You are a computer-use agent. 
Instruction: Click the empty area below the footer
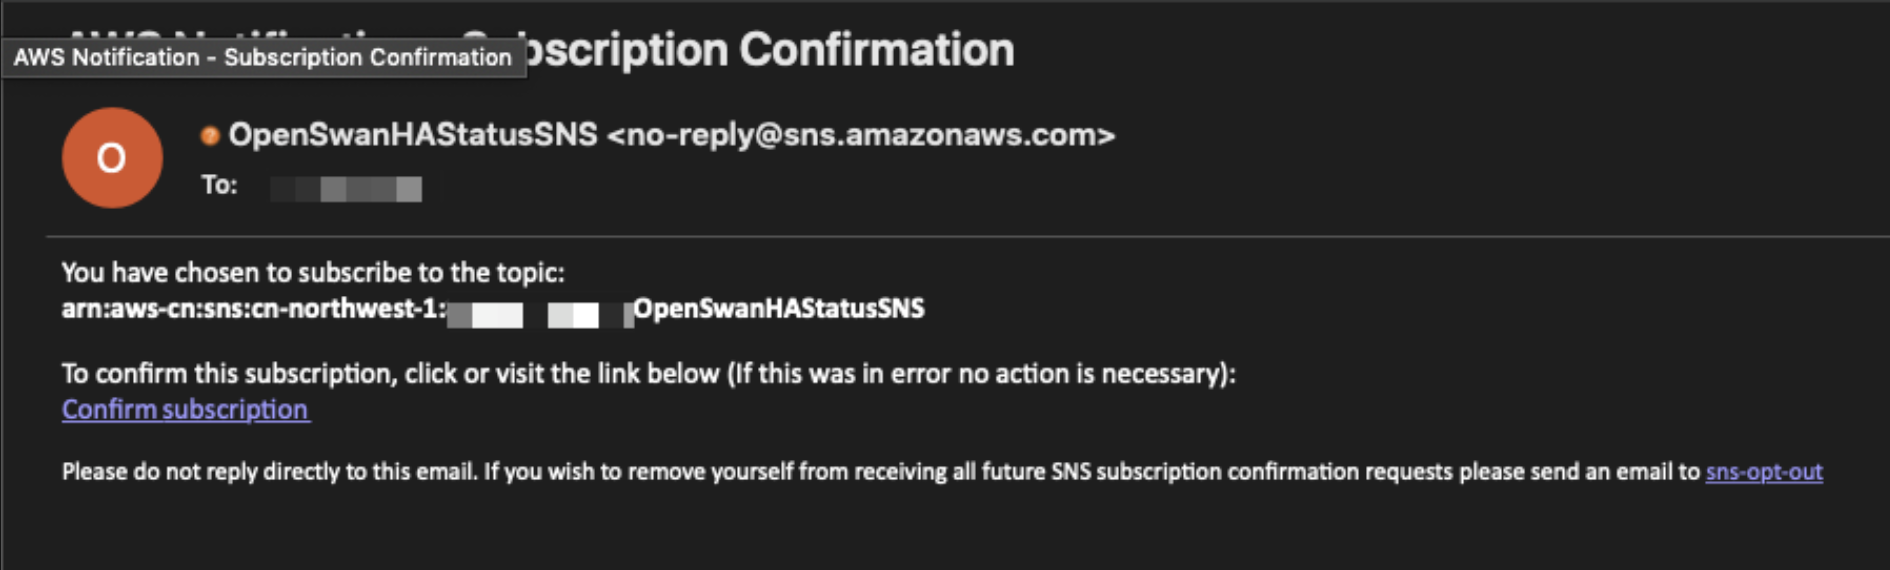click(x=945, y=530)
